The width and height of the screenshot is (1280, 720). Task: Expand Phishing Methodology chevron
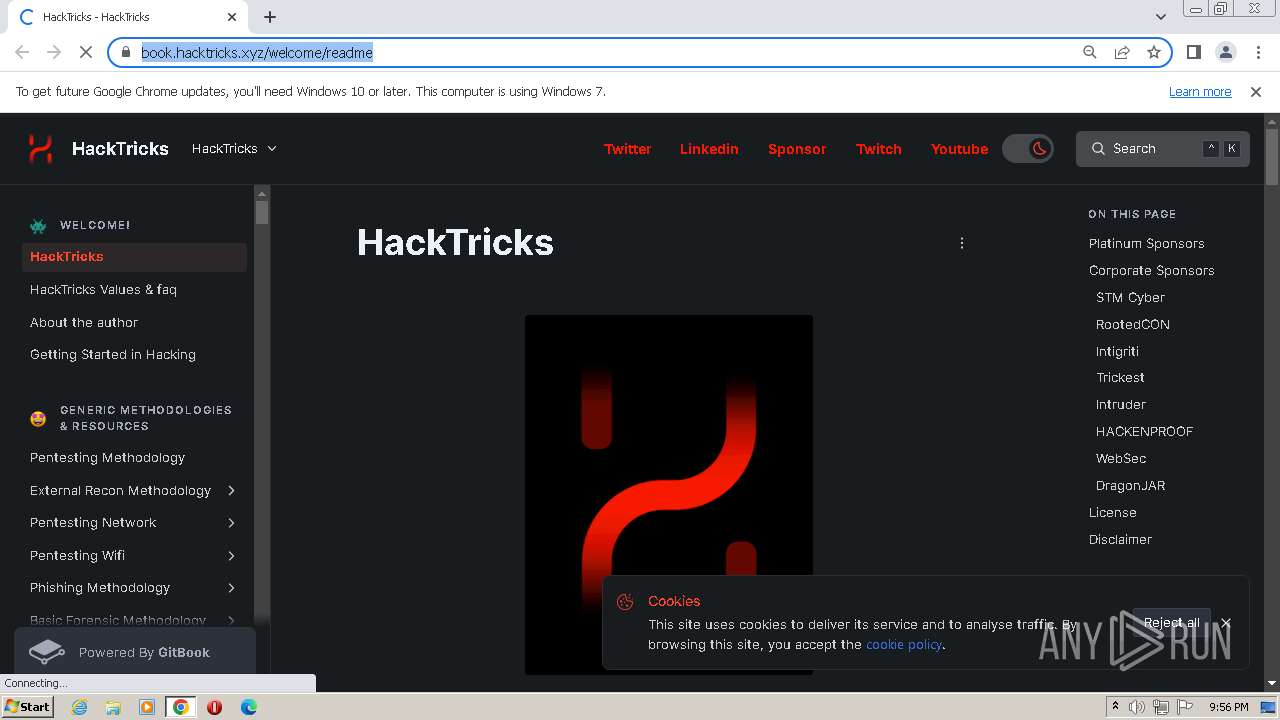231,588
